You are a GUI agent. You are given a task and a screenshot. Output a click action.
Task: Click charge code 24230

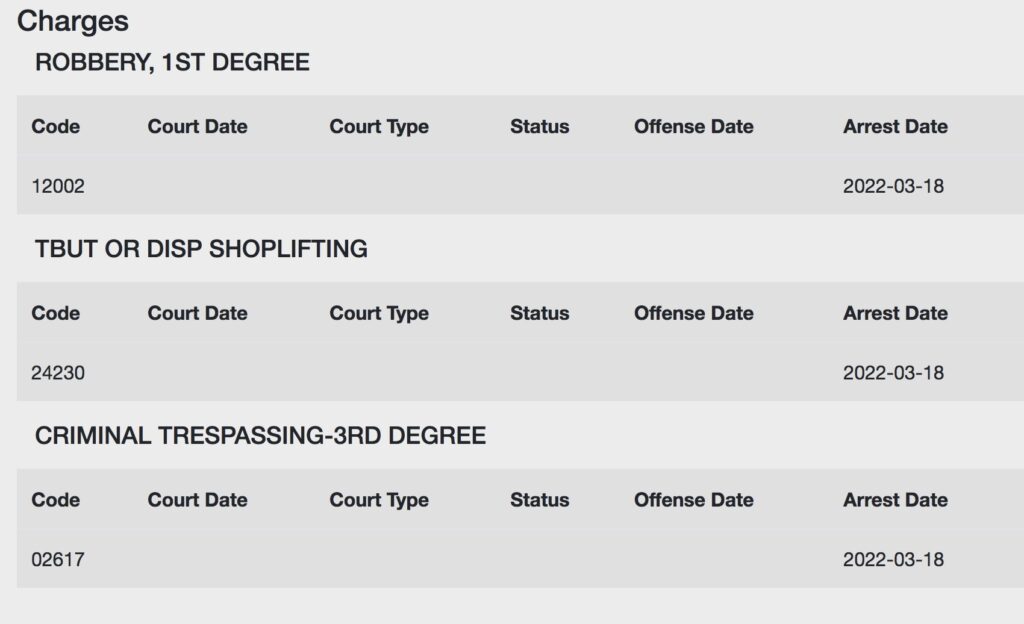coord(58,373)
